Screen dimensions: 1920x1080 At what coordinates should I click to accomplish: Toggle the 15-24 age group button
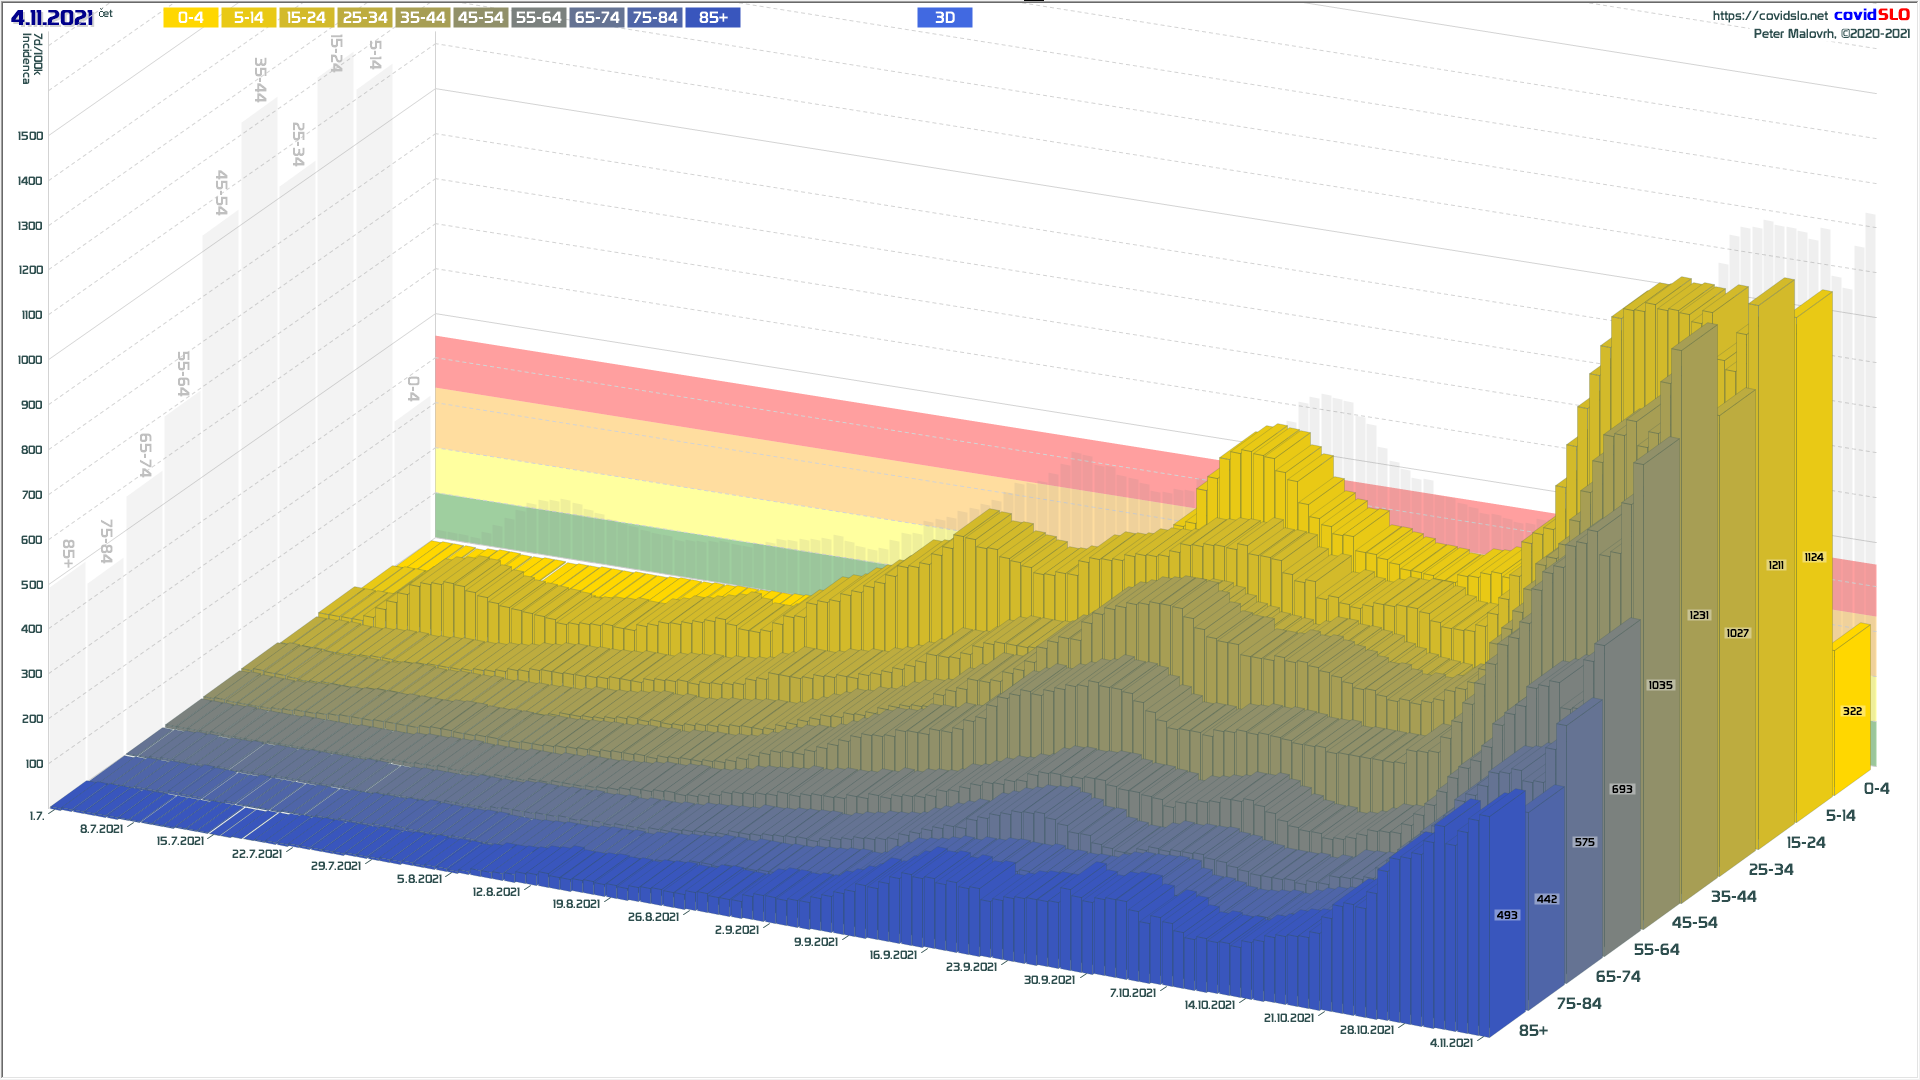(x=307, y=18)
